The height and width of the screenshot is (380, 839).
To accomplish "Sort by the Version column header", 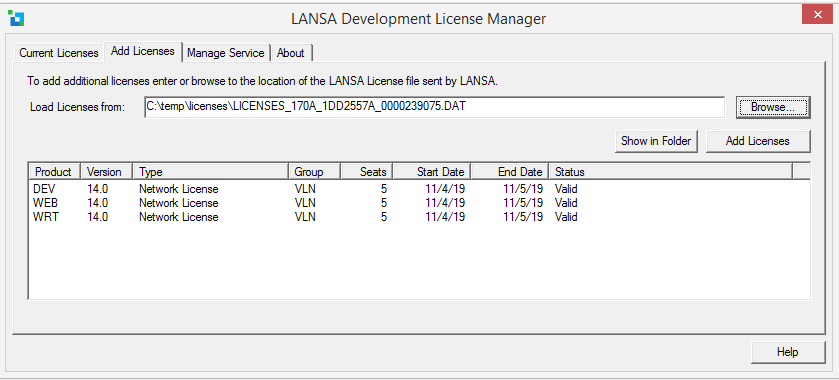I will coord(106,172).
